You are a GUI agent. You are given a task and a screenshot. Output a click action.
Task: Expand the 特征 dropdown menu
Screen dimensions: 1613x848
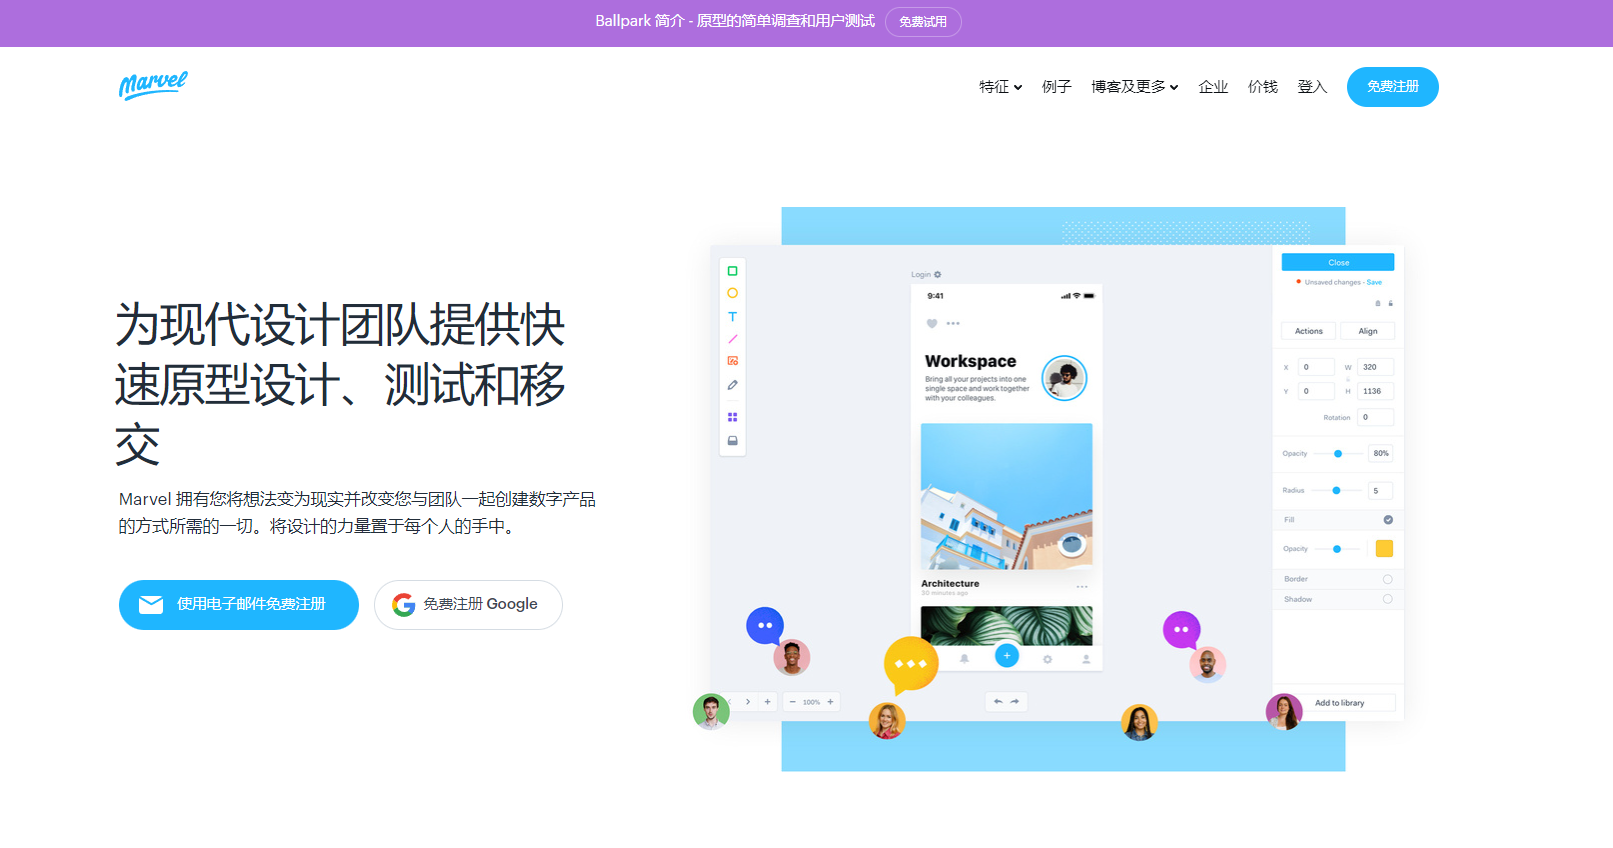1000,87
